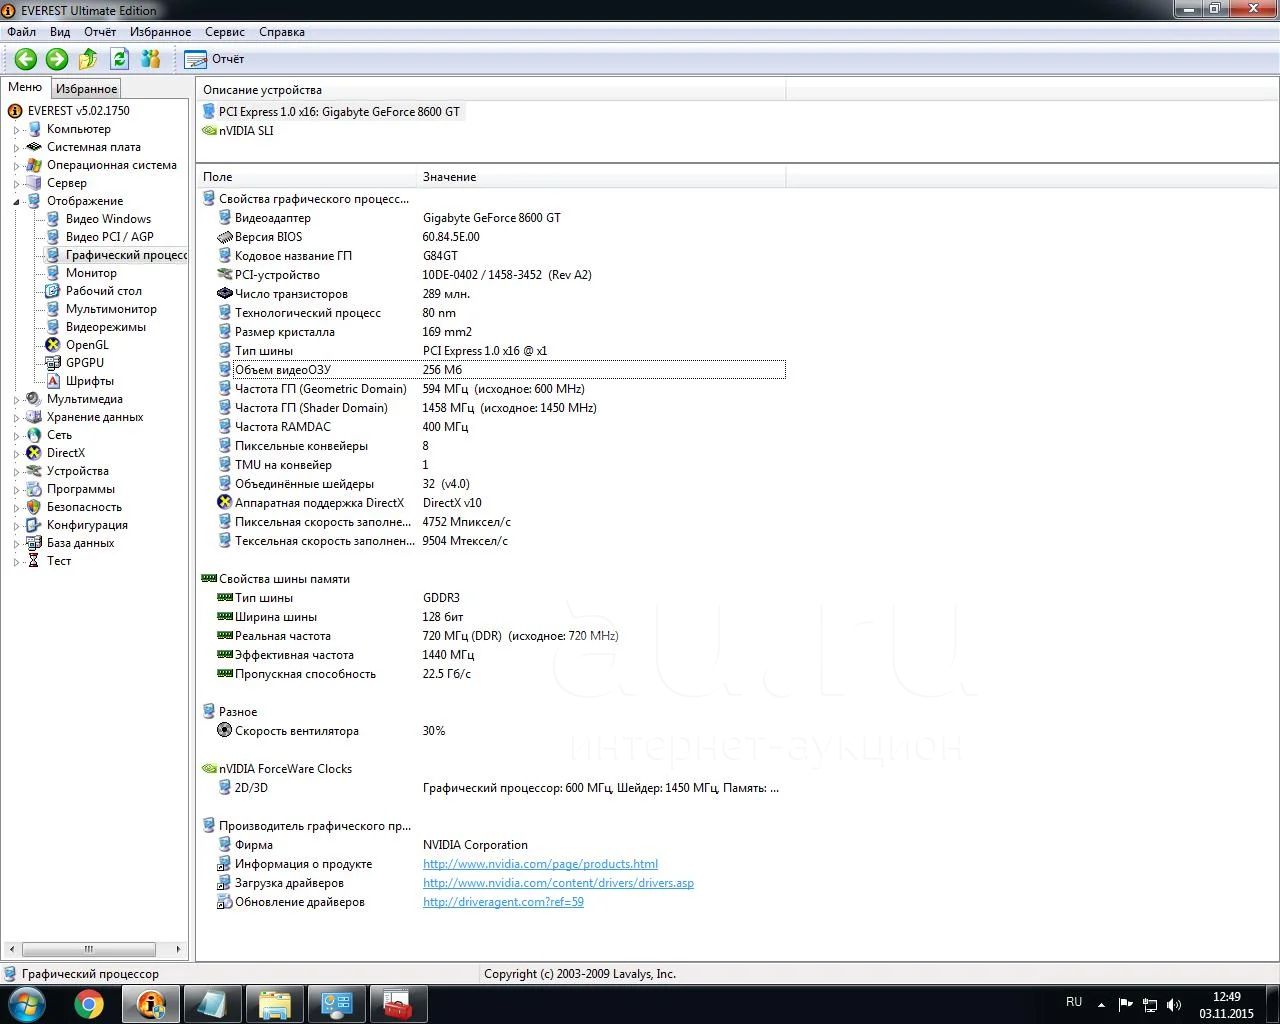Click the sidebar scrollbar right arrow
Image resolution: width=1280 pixels, height=1024 pixels.
(x=178, y=949)
